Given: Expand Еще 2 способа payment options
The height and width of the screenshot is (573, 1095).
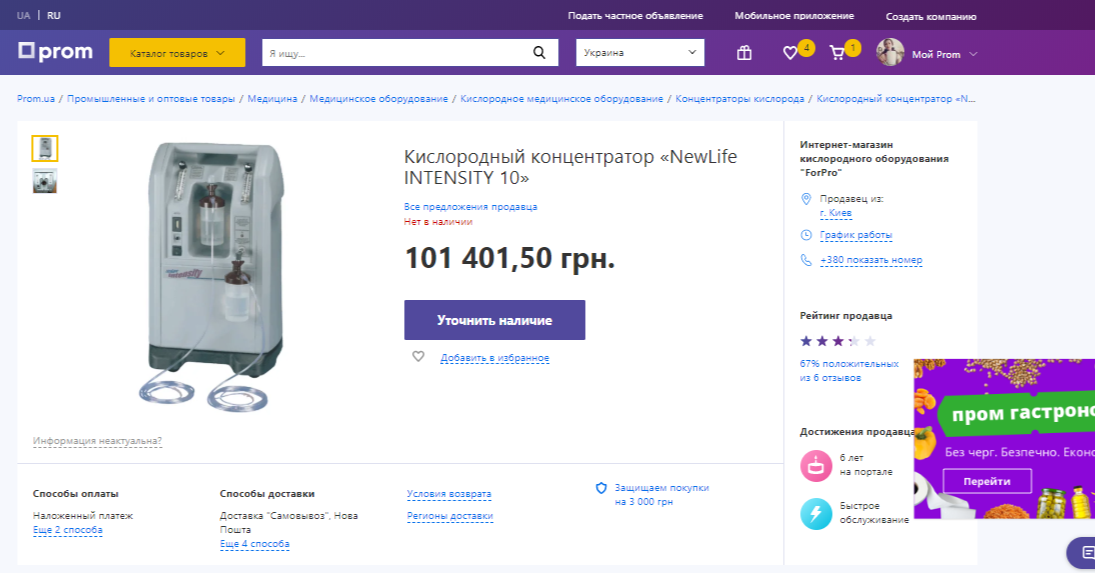Looking at the screenshot, I should (68, 530).
